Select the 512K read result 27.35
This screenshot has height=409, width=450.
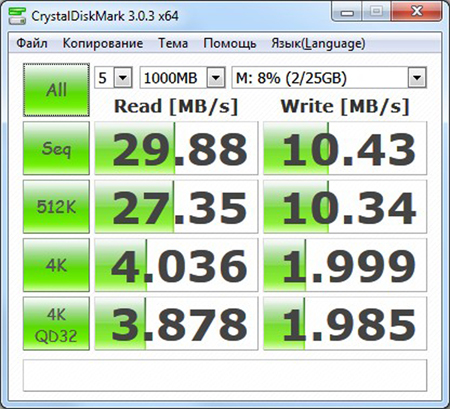point(176,207)
